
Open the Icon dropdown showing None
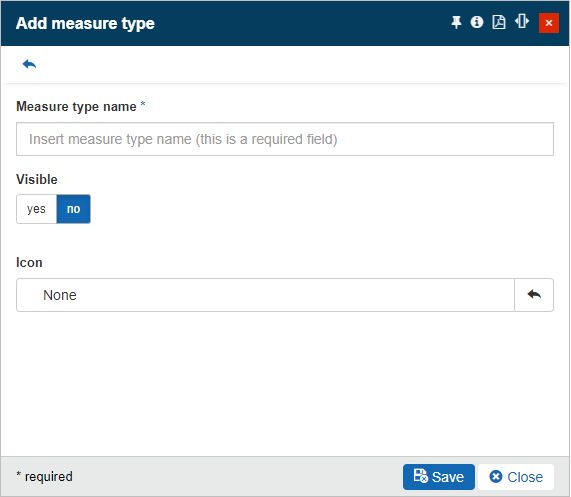pyautogui.click(x=265, y=295)
